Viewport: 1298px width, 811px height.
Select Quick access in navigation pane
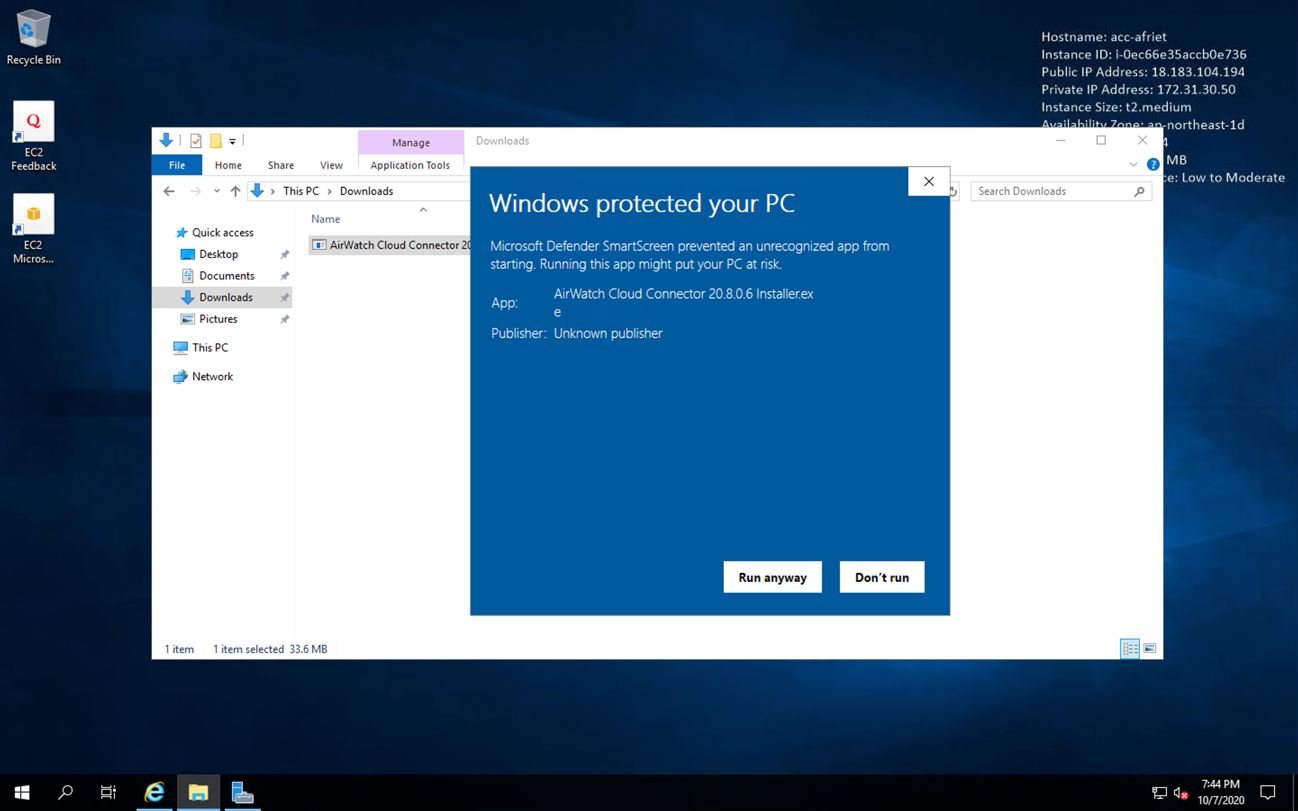coord(222,232)
